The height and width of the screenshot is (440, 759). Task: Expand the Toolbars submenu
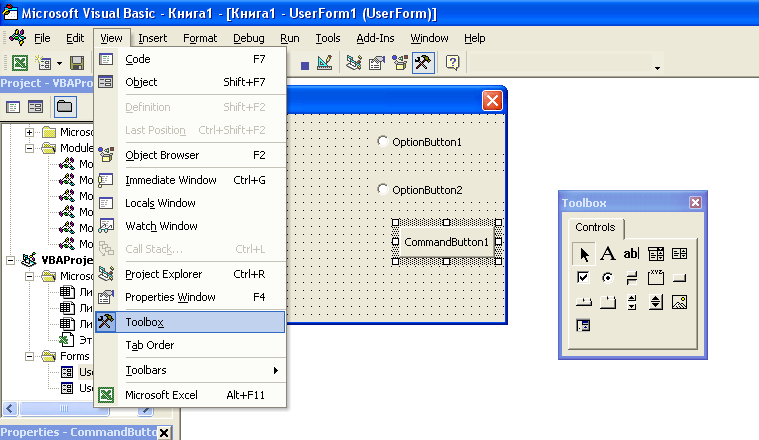[x=191, y=370]
